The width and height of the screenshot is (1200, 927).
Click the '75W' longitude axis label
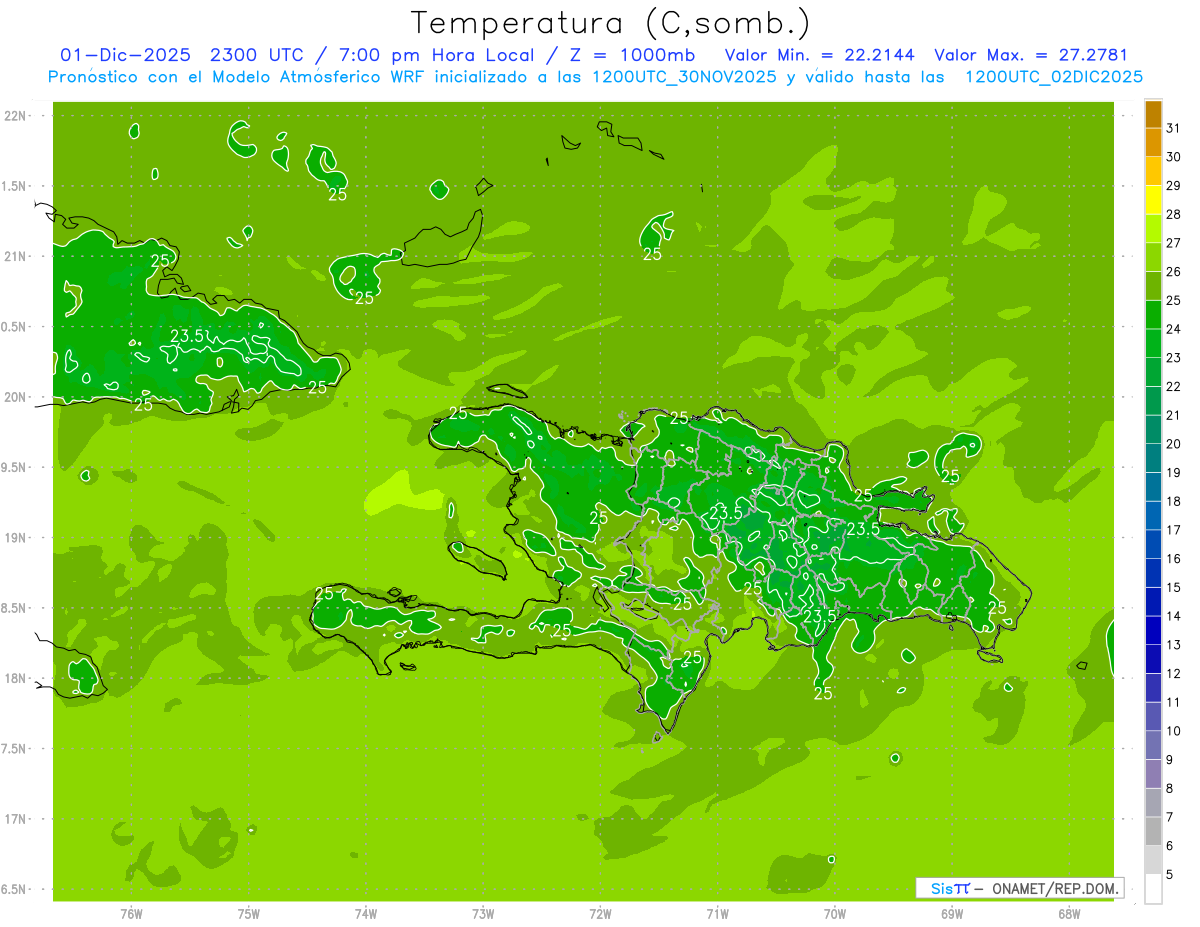[x=249, y=913]
